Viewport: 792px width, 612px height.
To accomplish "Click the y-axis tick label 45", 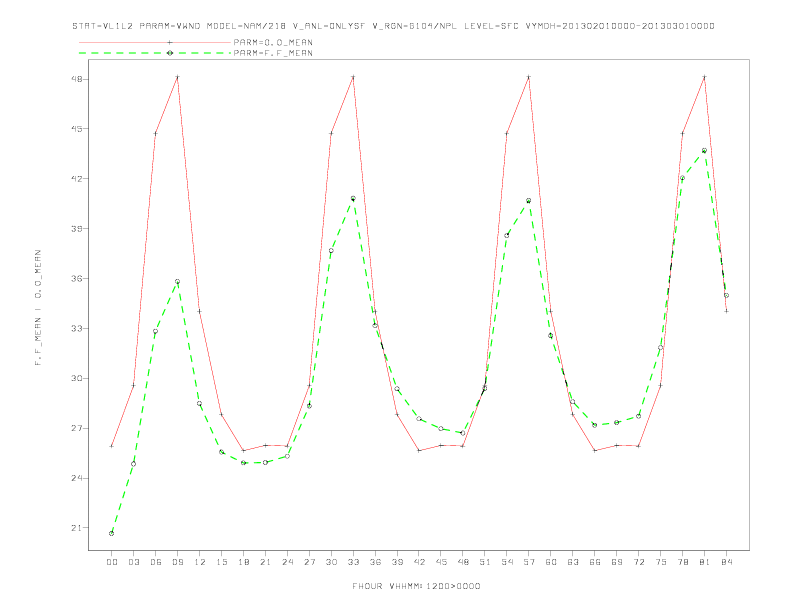I will click(x=76, y=129).
